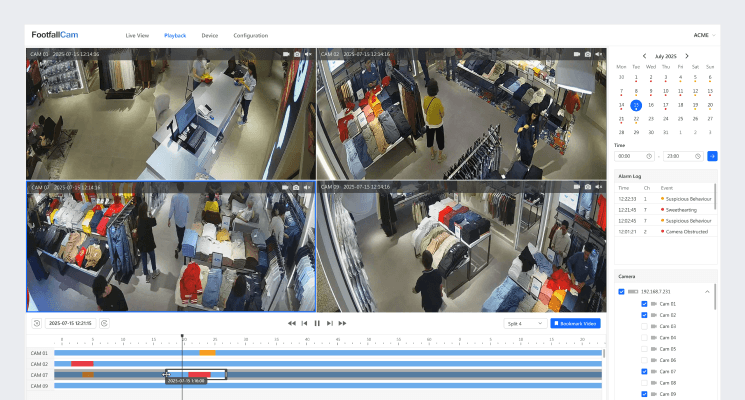
Task: Start recording on CAM 02 tile
Action: pyautogui.click(x=577, y=54)
